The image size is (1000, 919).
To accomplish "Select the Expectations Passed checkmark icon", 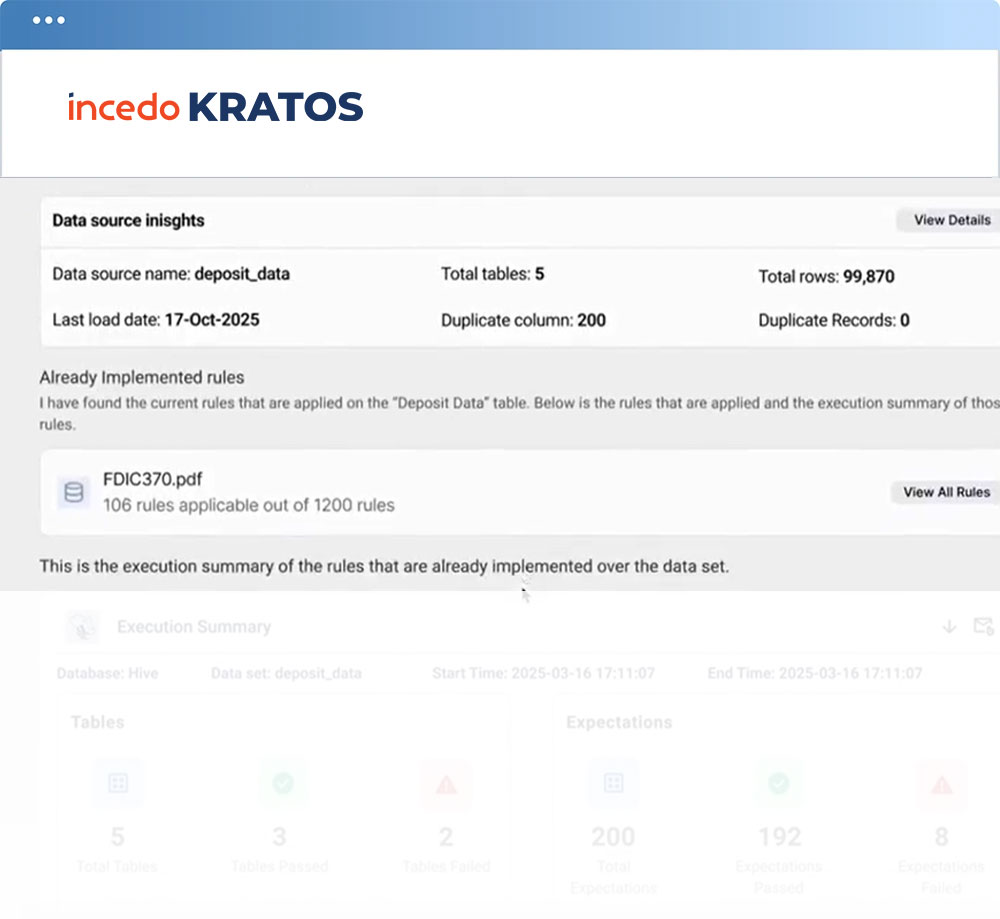I will pos(779,784).
